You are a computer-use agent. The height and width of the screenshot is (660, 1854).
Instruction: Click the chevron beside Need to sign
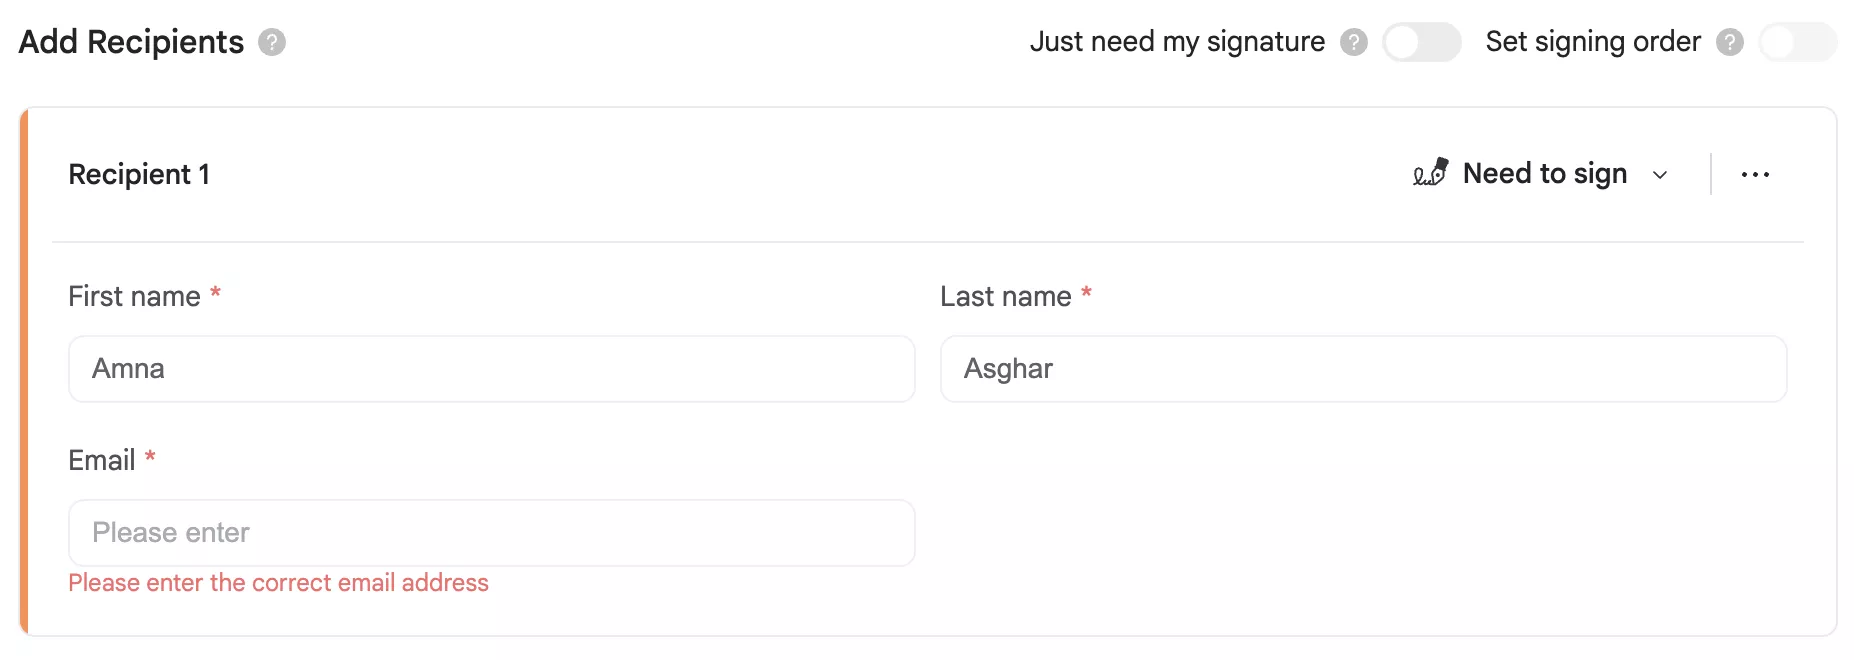pos(1660,173)
